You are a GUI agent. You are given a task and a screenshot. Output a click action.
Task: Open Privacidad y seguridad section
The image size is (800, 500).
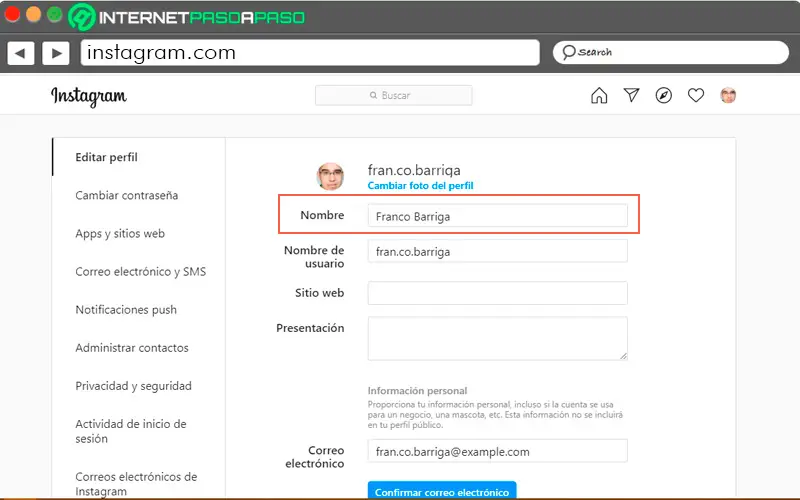click(133, 386)
